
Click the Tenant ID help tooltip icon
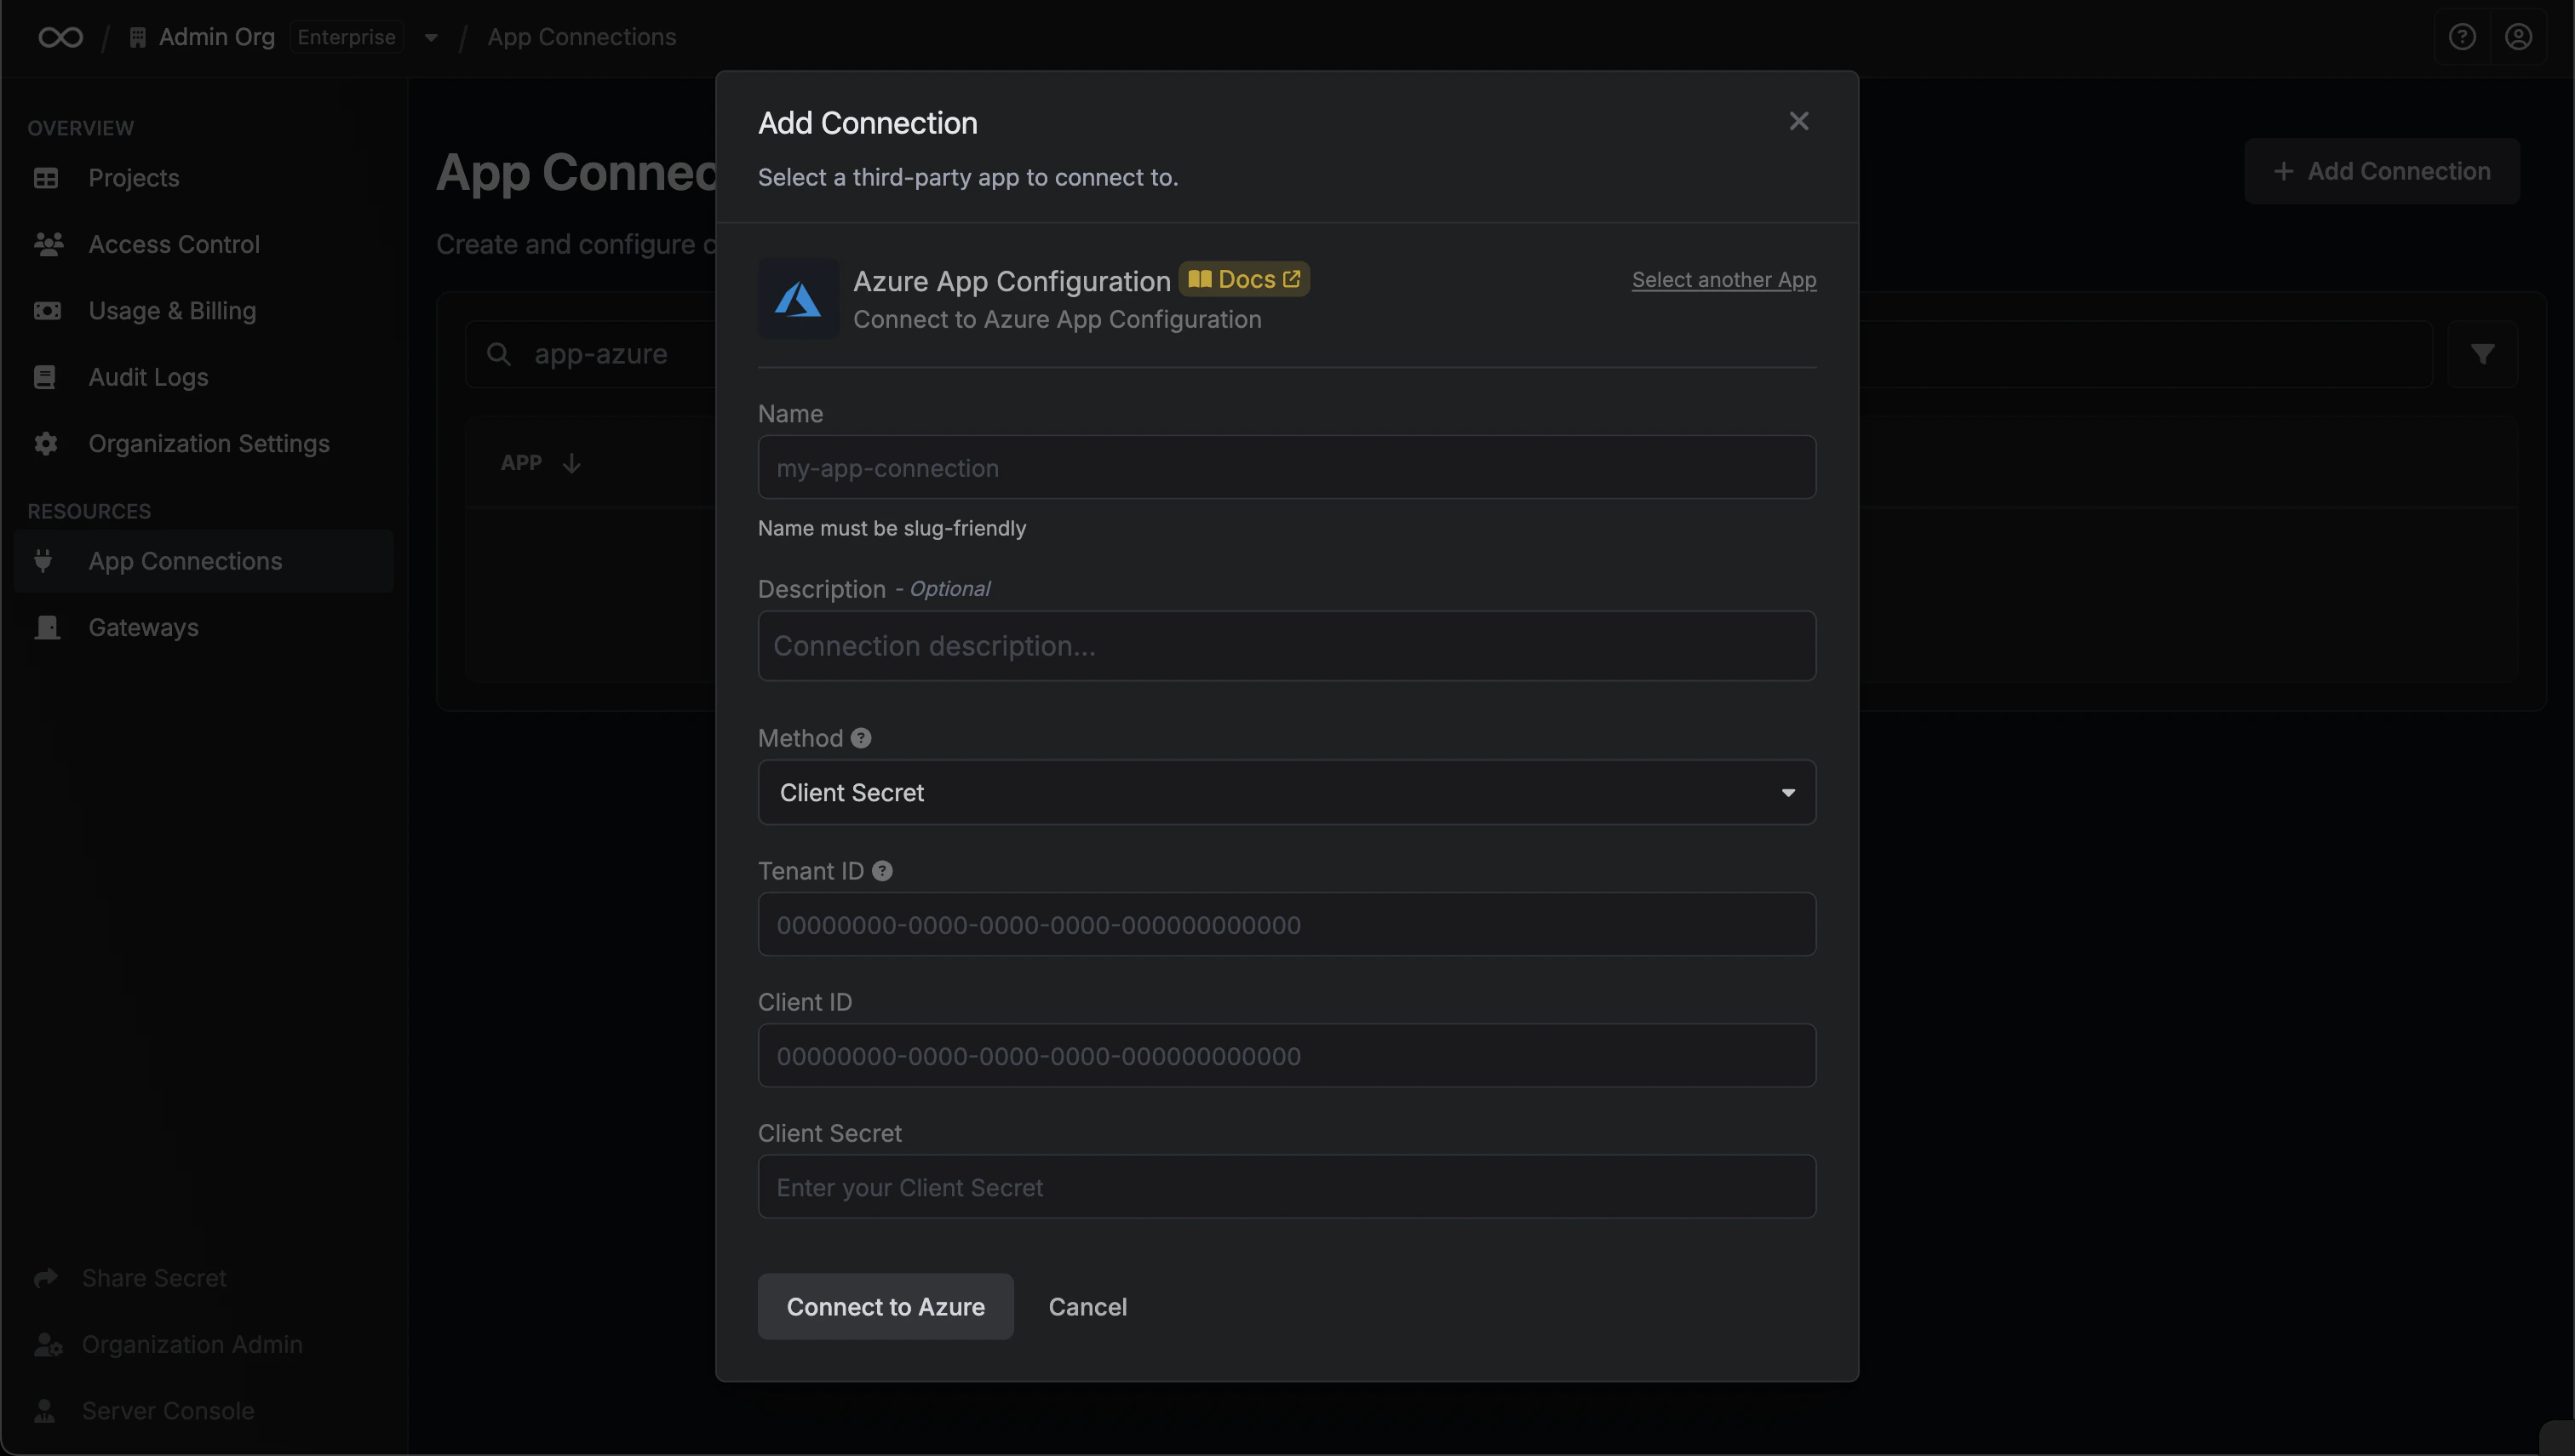[x=882, y=871]
